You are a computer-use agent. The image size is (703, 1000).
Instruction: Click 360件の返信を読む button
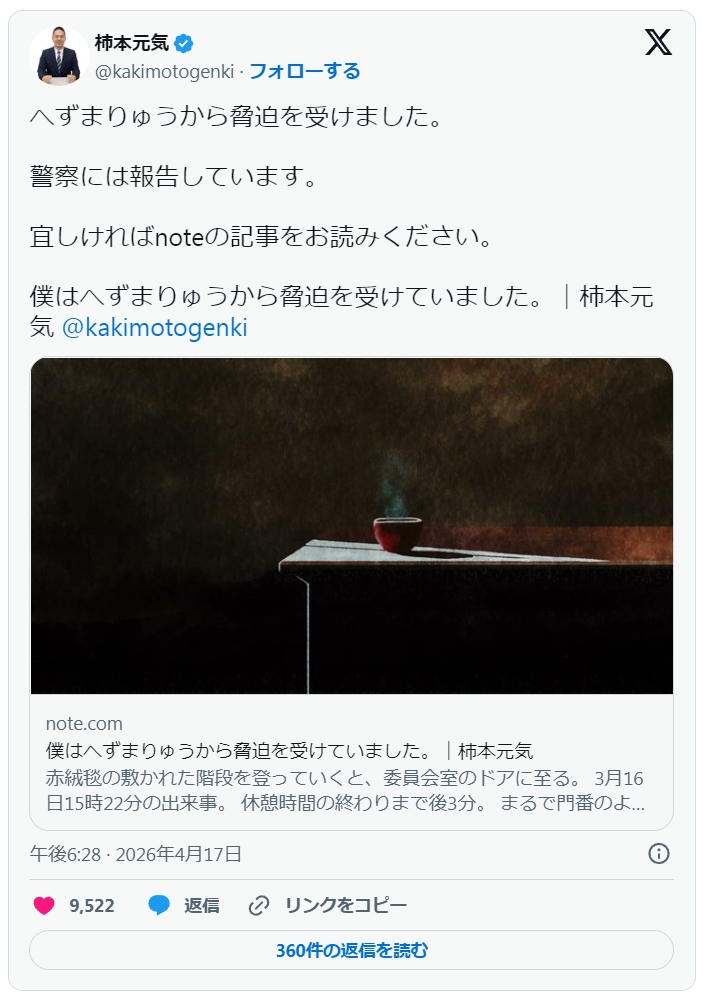[352, 950]
